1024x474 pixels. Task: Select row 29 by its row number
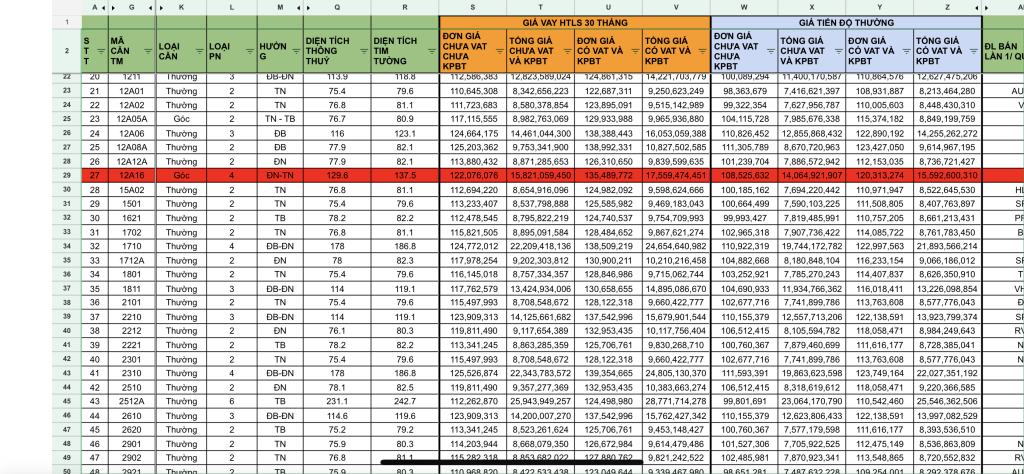67,175
